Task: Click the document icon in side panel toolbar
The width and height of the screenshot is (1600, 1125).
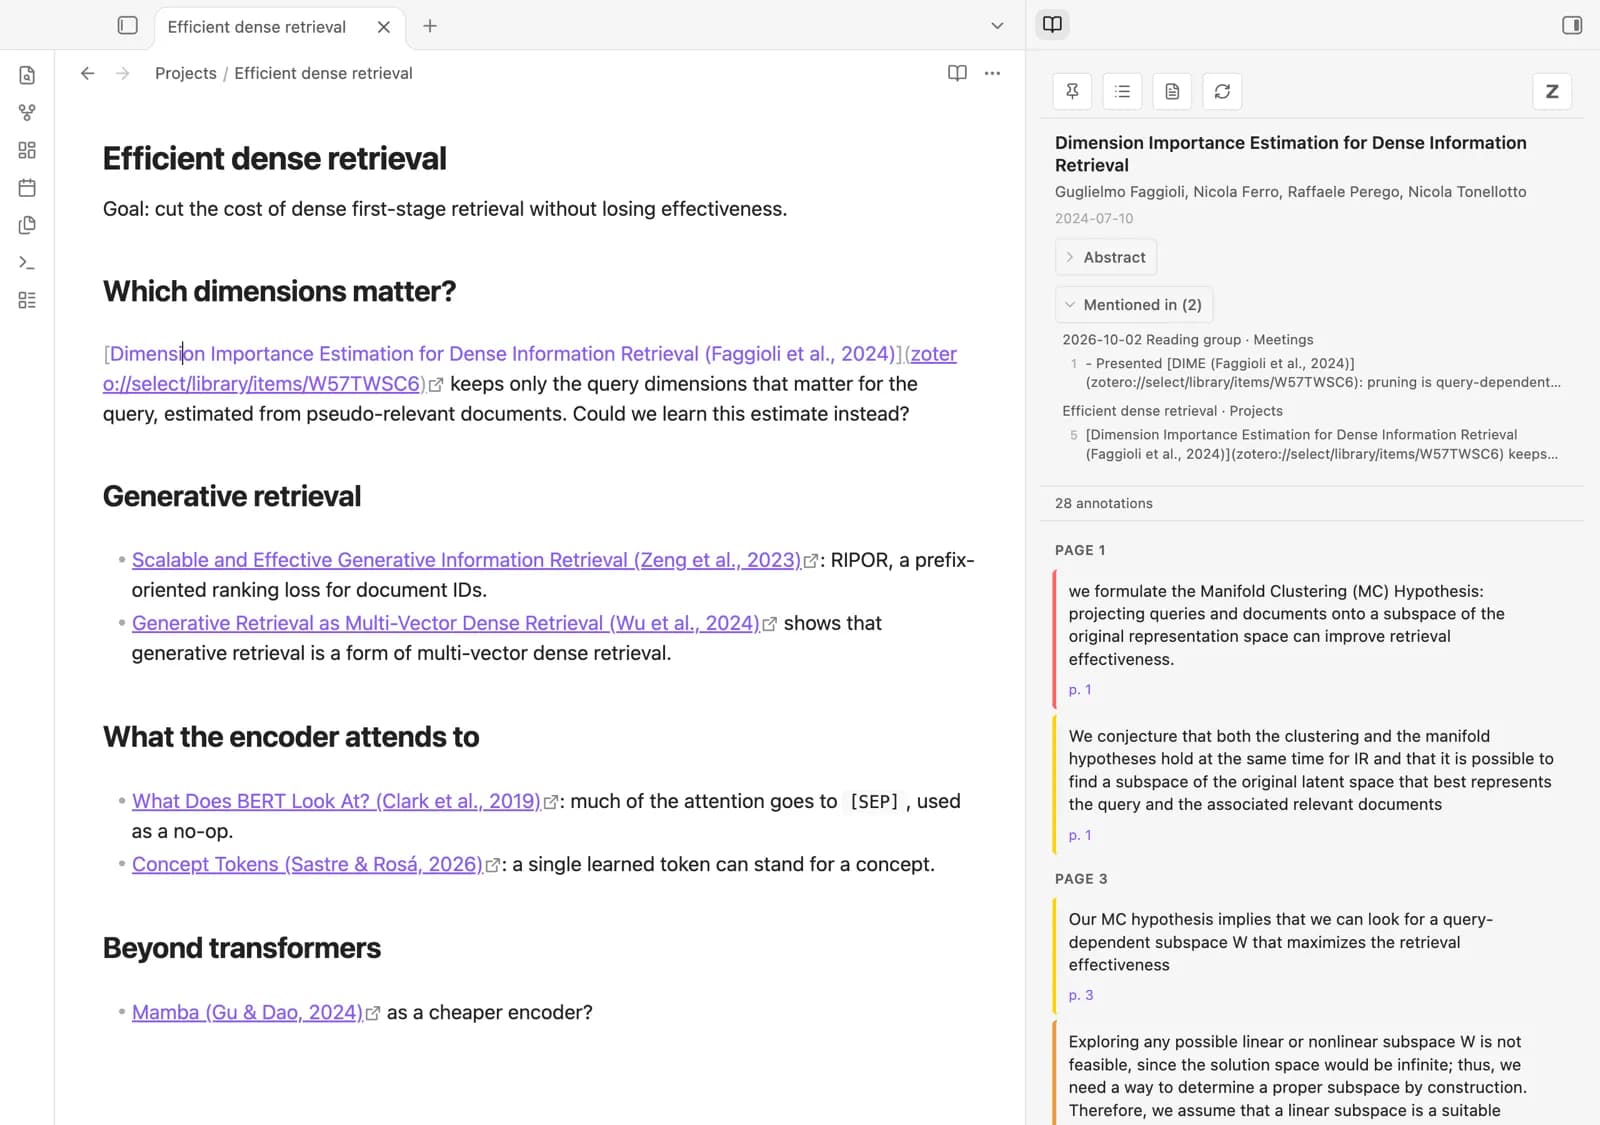Action: click(1172, 91)
